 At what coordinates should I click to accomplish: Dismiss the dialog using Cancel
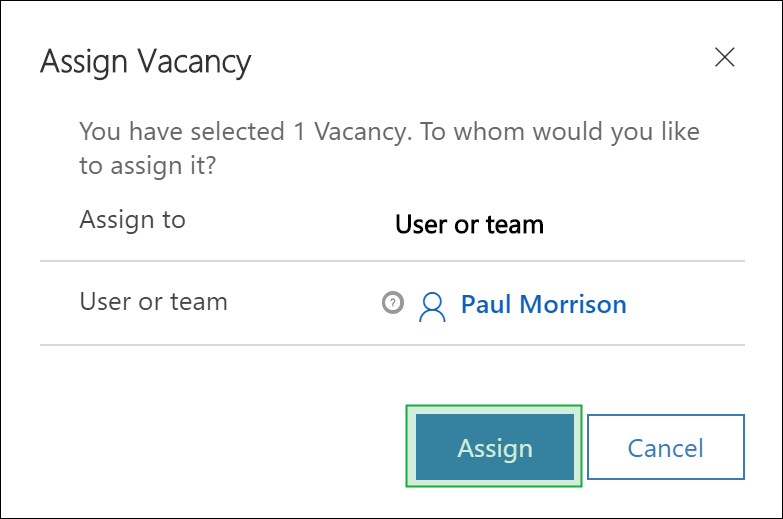point(666,447)
